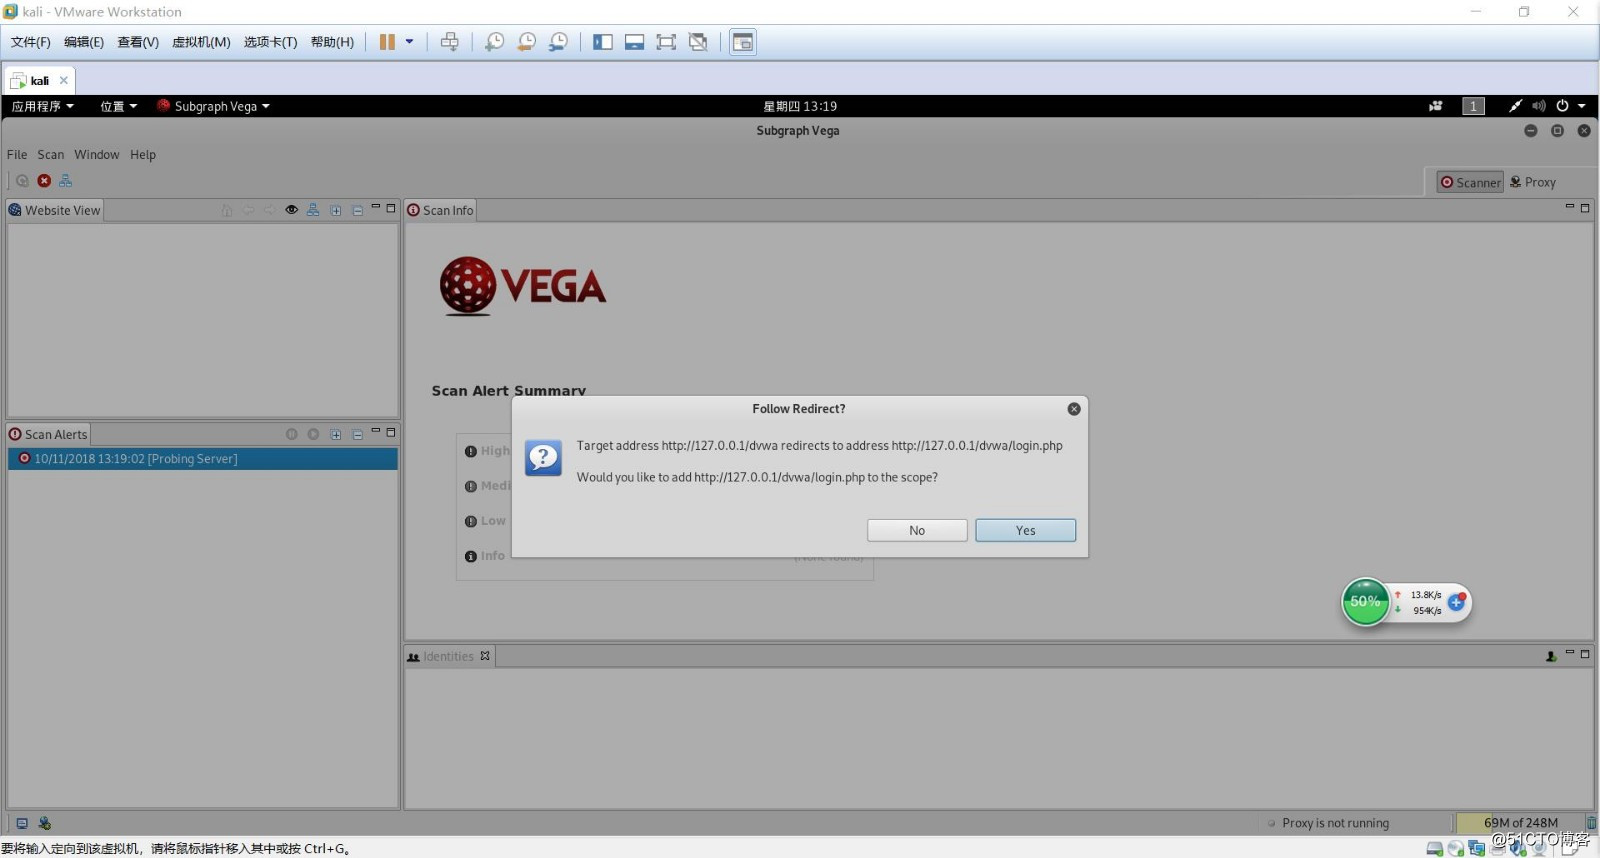Image resolution: width=1600 pixels, height=858 pixels.
Task: Toggle the eye visibility filter in Website View
Action: [291, 210]
